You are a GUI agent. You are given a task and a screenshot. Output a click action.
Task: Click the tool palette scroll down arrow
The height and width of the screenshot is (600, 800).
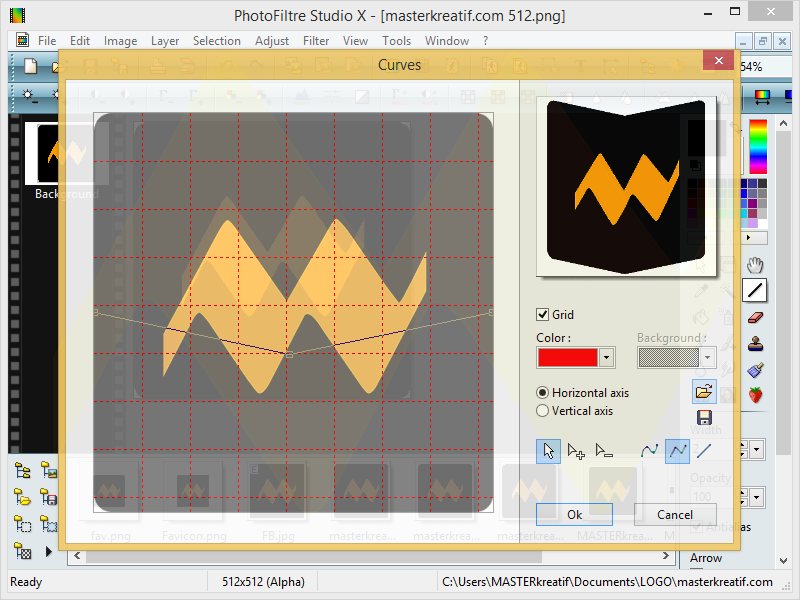[x=784, y=560]
